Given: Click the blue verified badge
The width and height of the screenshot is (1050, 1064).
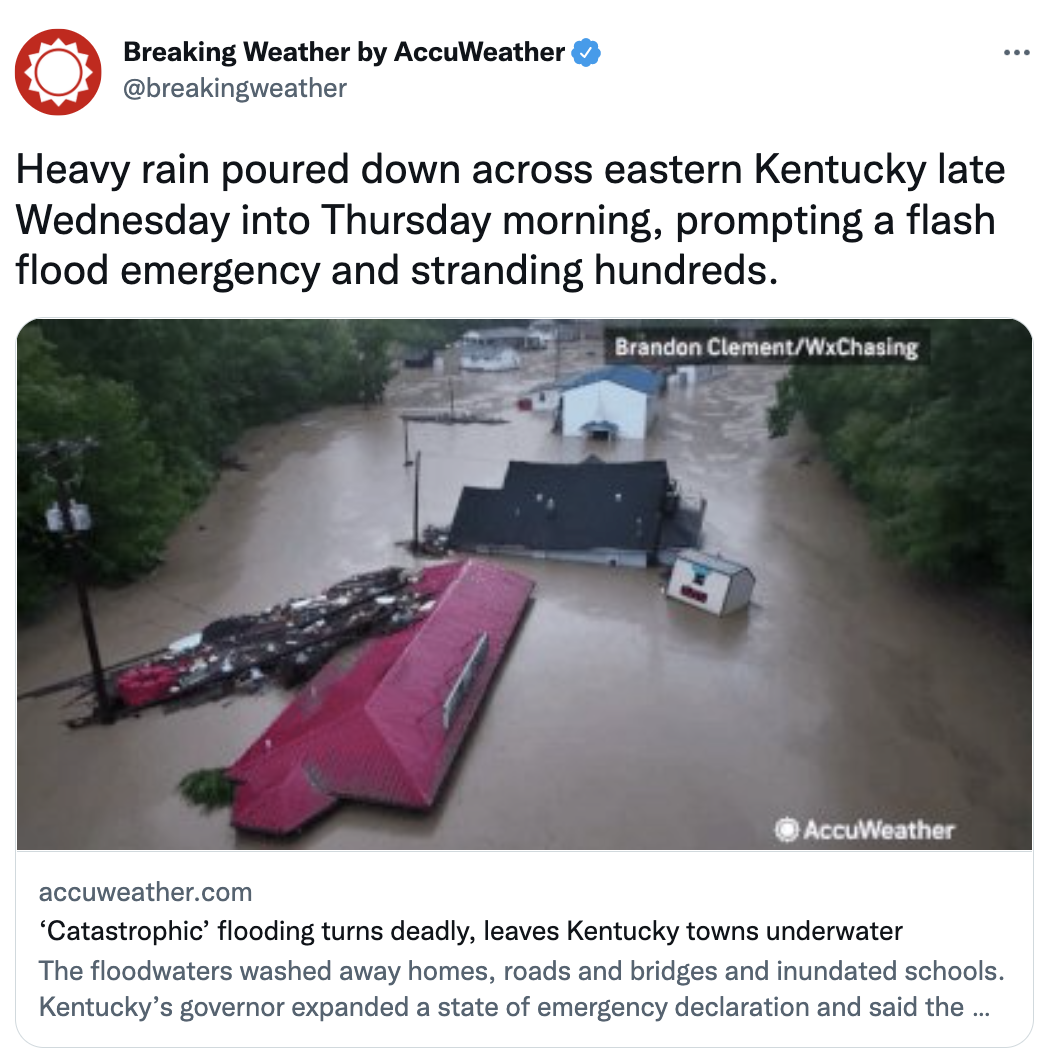Looking at the screenshot, I should pyautogui.click(x=586, y=53).
